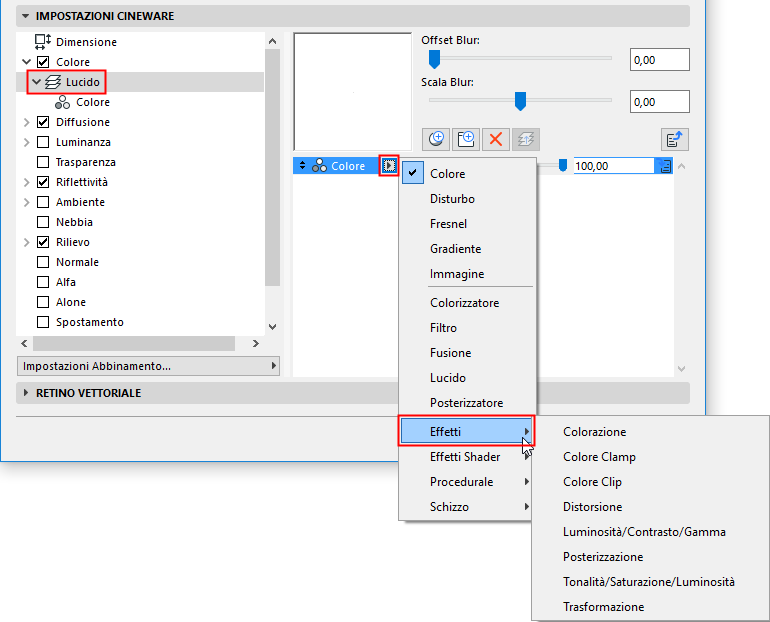Expand the Retino Vettoriale panel
Image resolution: width=770 pixels, height=622 pixels.
coord(26,393)
